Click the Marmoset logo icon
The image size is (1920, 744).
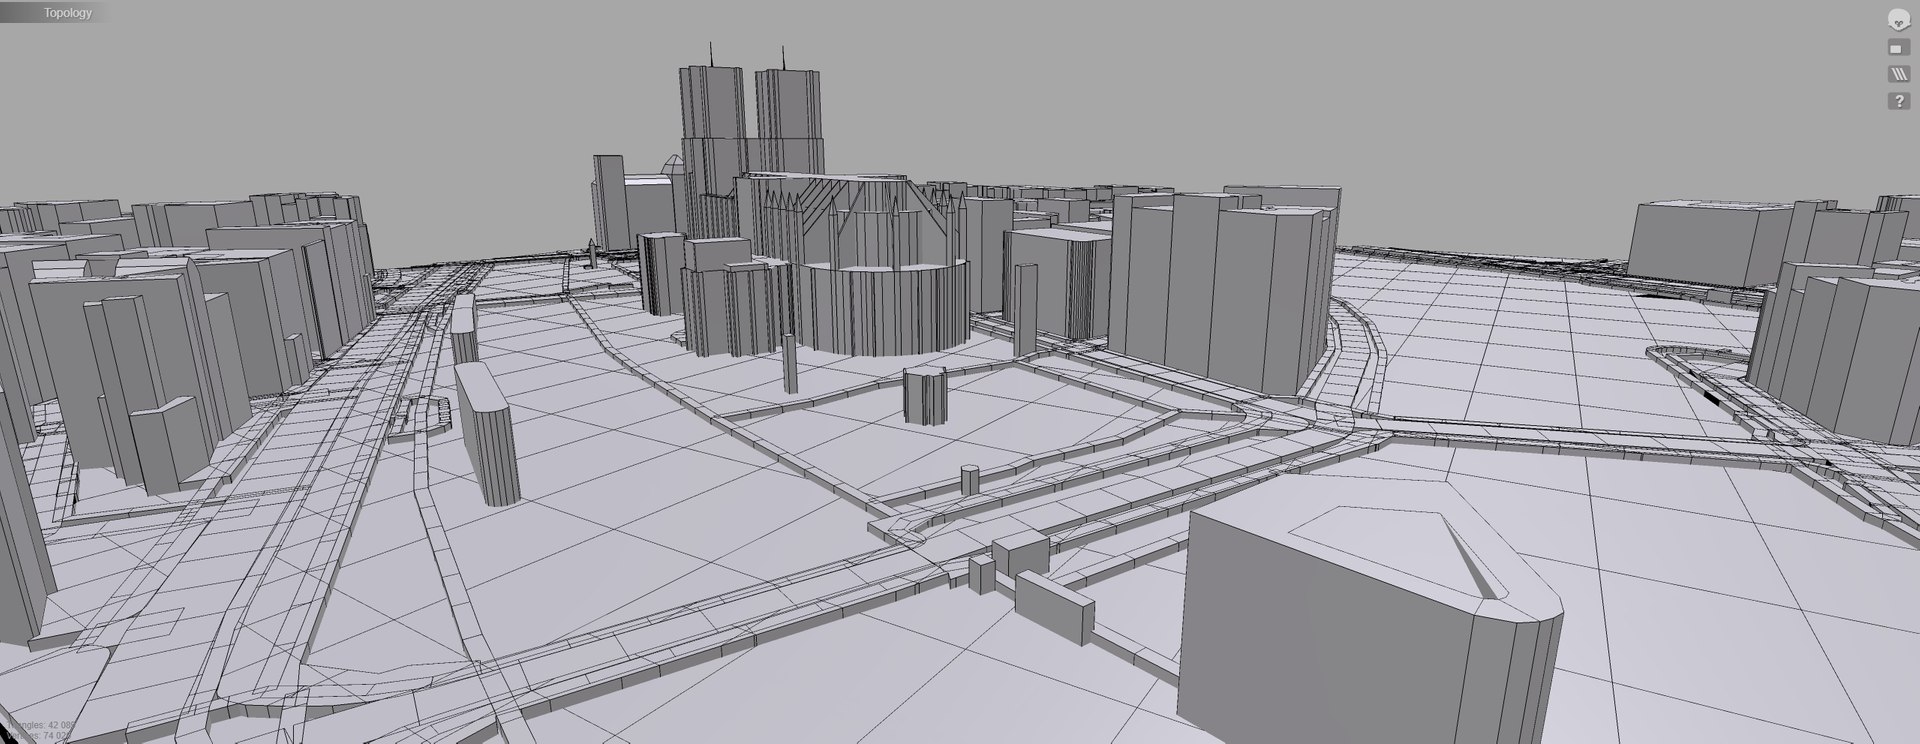(x=1897, y=19)
